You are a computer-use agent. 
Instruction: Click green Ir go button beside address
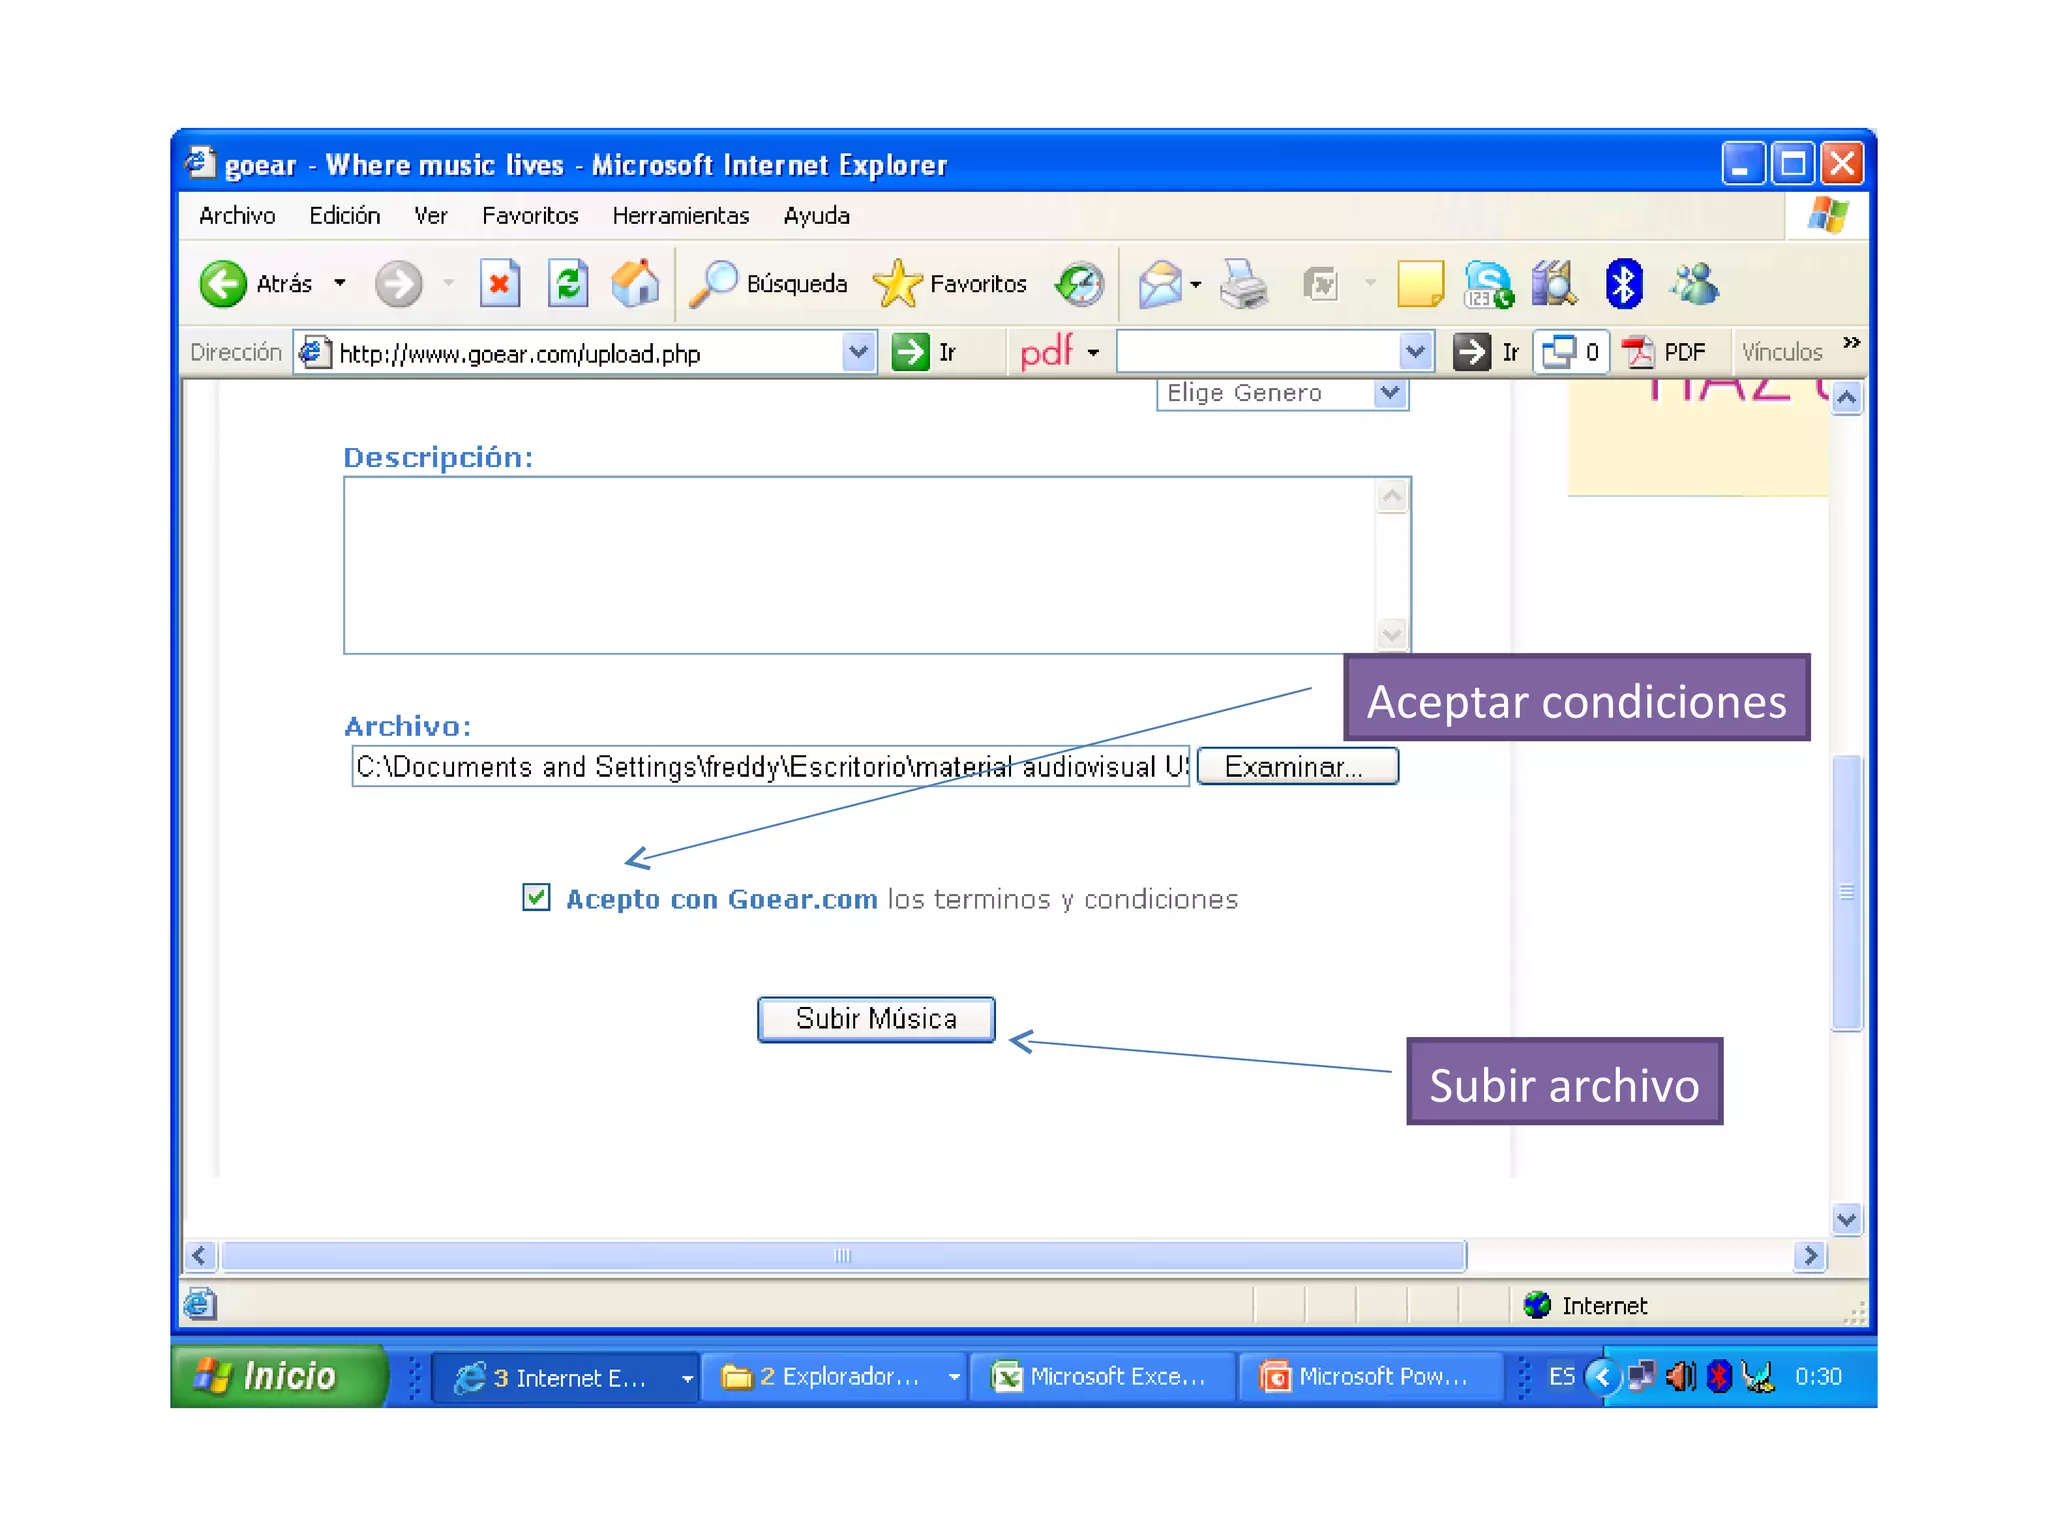(x=924, y=352)
